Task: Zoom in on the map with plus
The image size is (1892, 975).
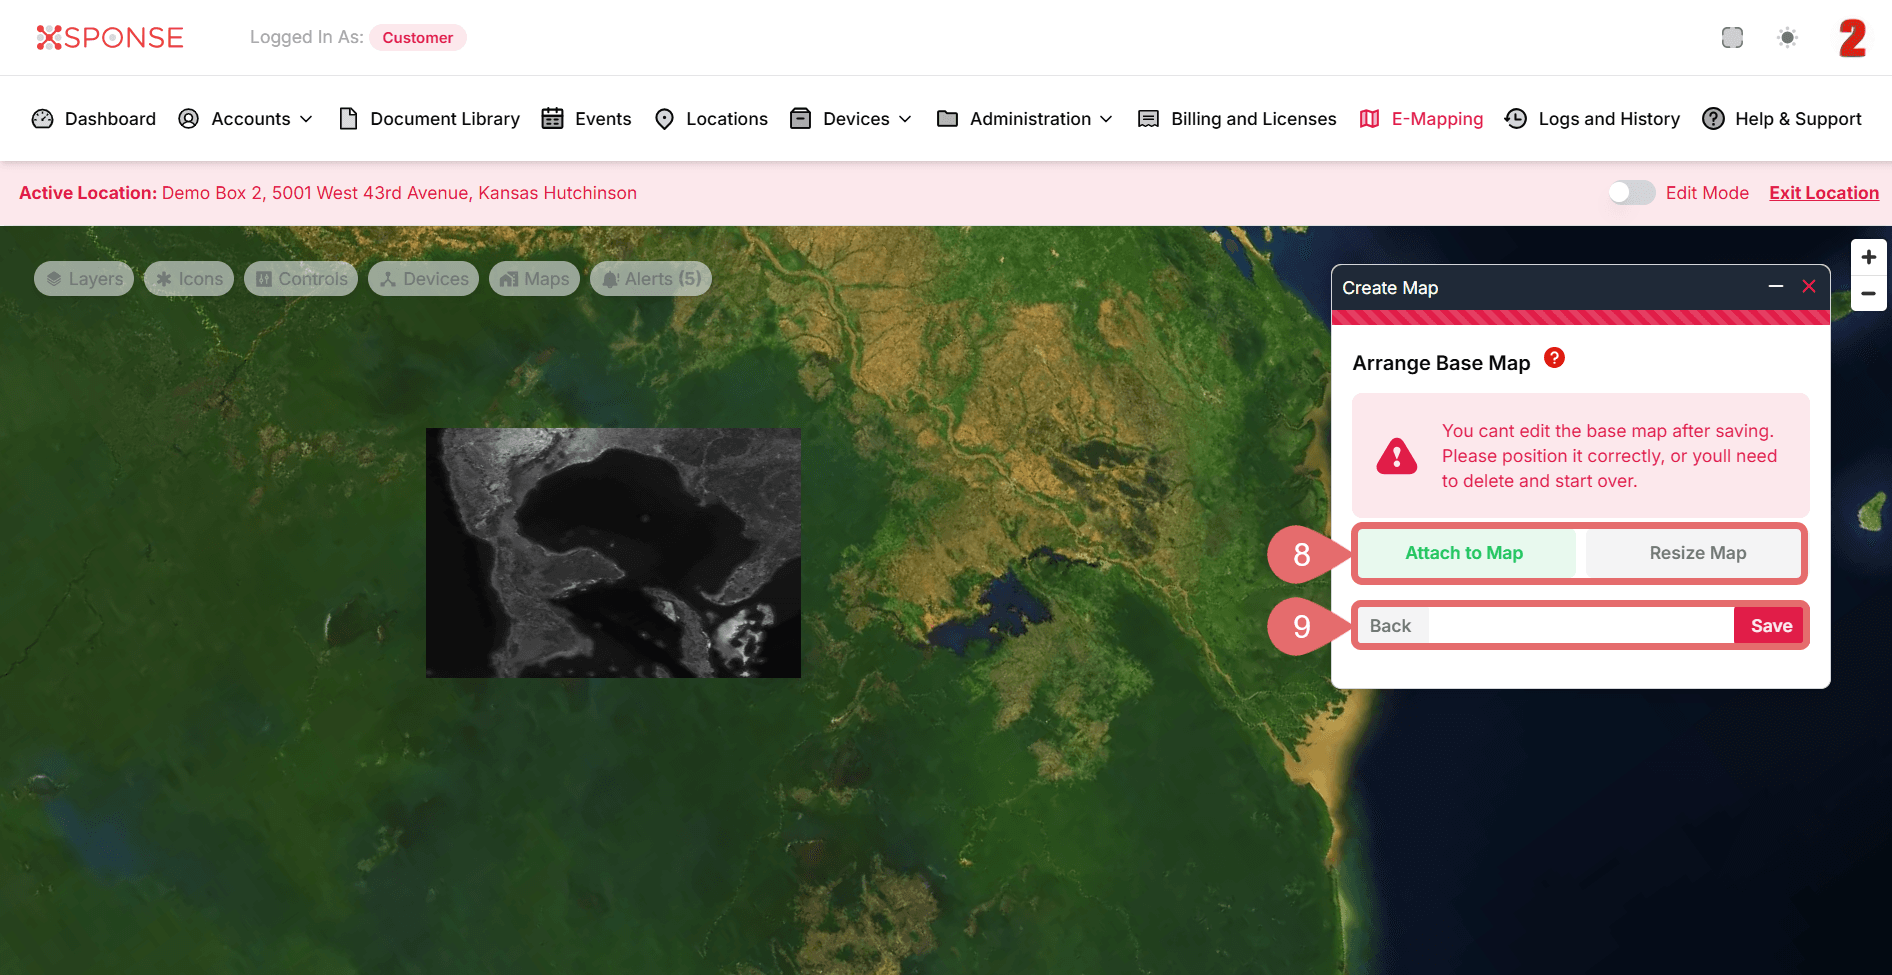Action: tap(1868, 257)
